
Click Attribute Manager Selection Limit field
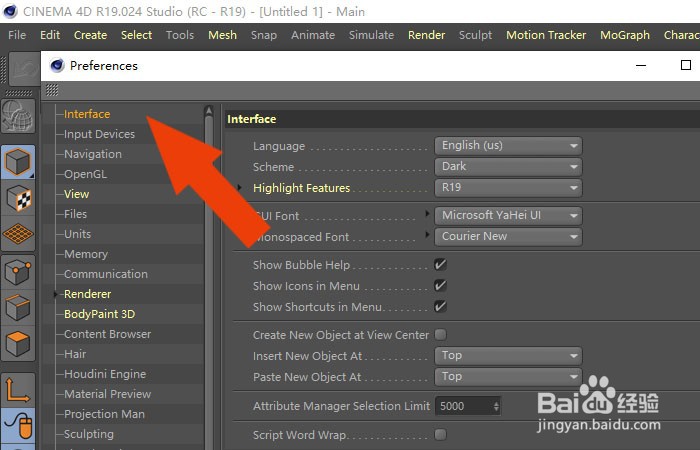(x=468, y=406)
